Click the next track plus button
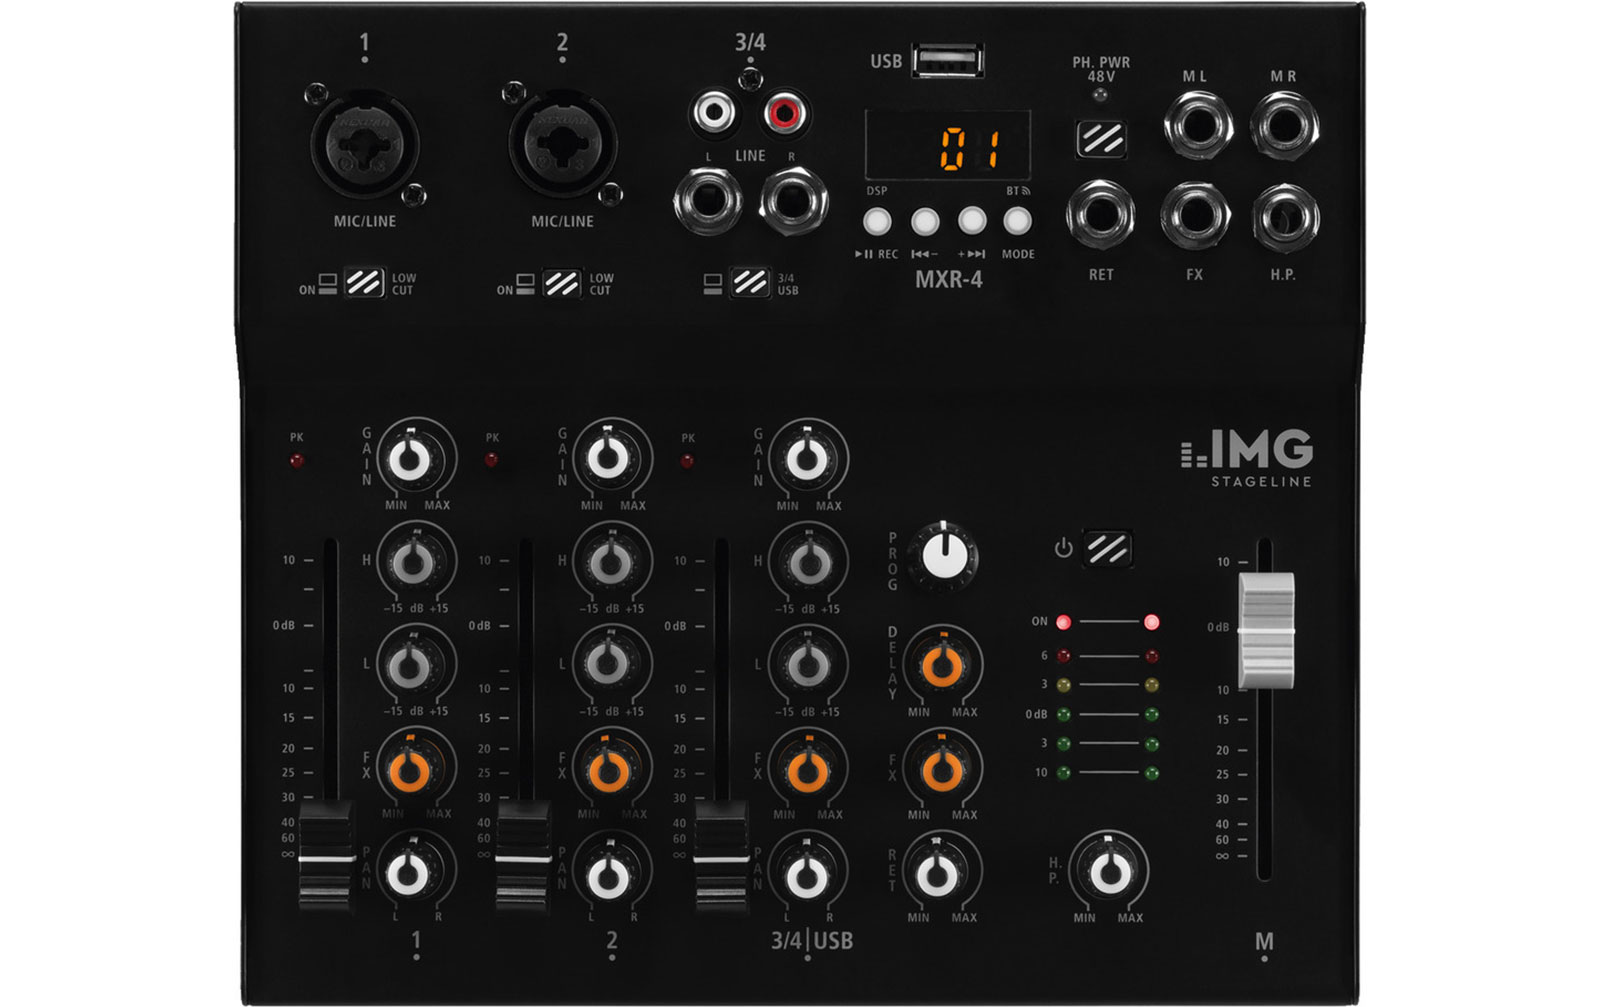 (972, 221)
